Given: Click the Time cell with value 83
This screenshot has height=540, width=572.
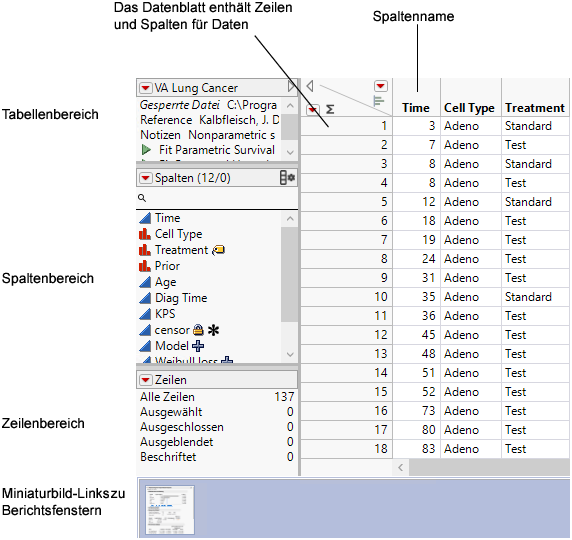Looking at the screenshot, I should click(417, 448).
